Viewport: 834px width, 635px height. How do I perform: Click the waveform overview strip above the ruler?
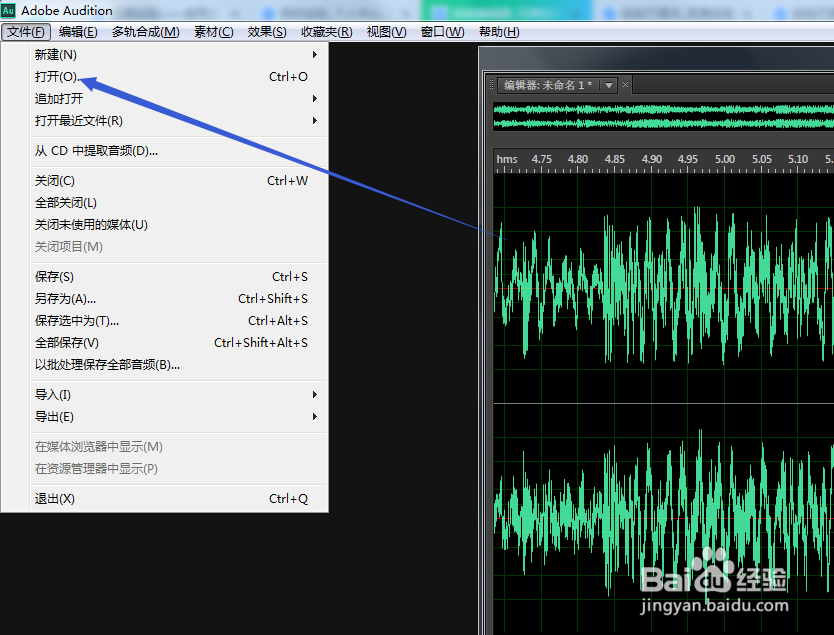[660, 118]
